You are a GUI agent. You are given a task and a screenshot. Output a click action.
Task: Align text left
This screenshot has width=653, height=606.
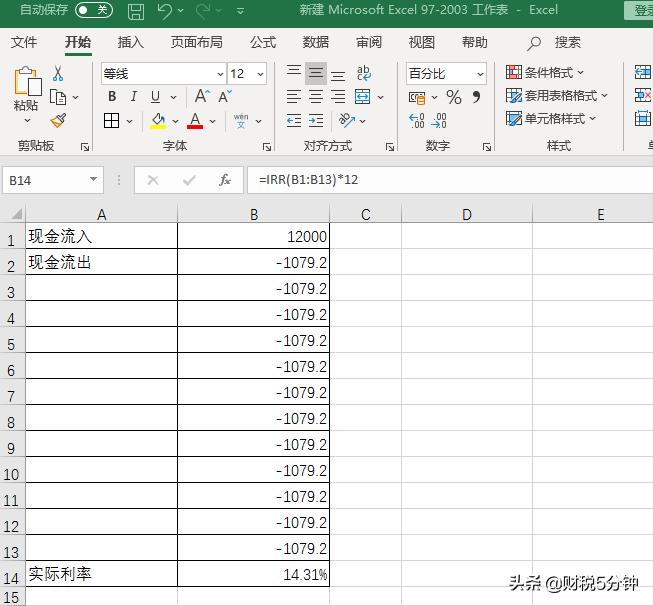(294, 97)
